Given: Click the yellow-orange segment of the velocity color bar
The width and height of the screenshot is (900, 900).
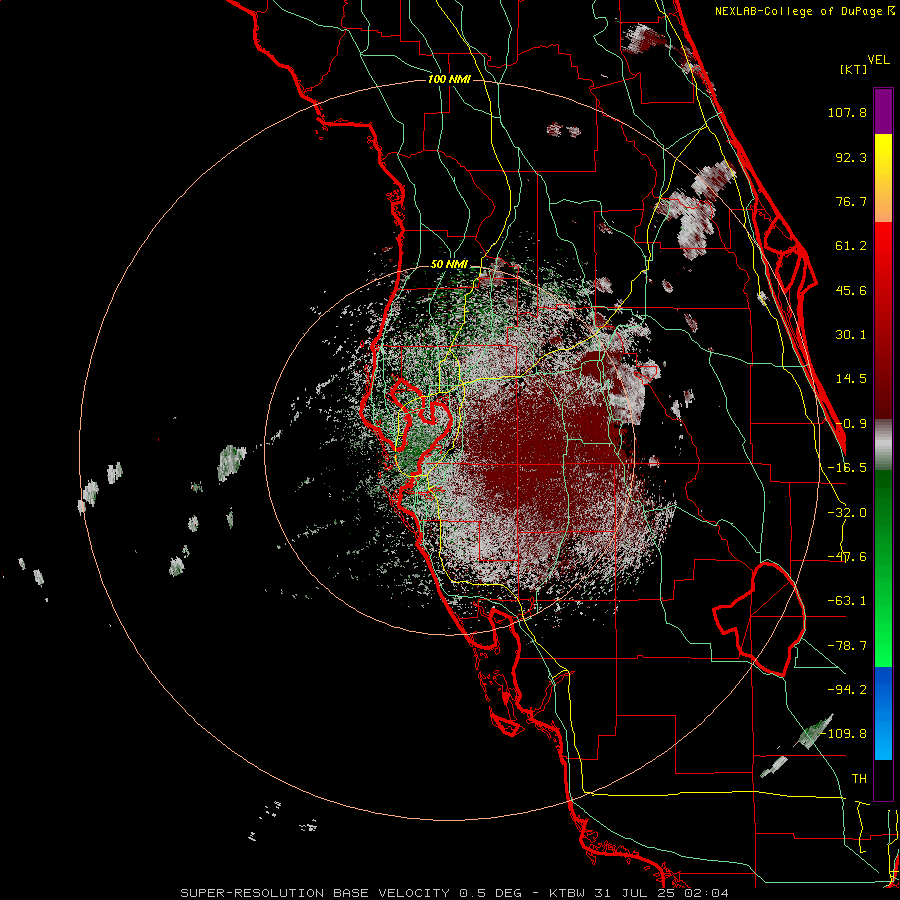Looking at the screenshot, I should click(883, 179).
